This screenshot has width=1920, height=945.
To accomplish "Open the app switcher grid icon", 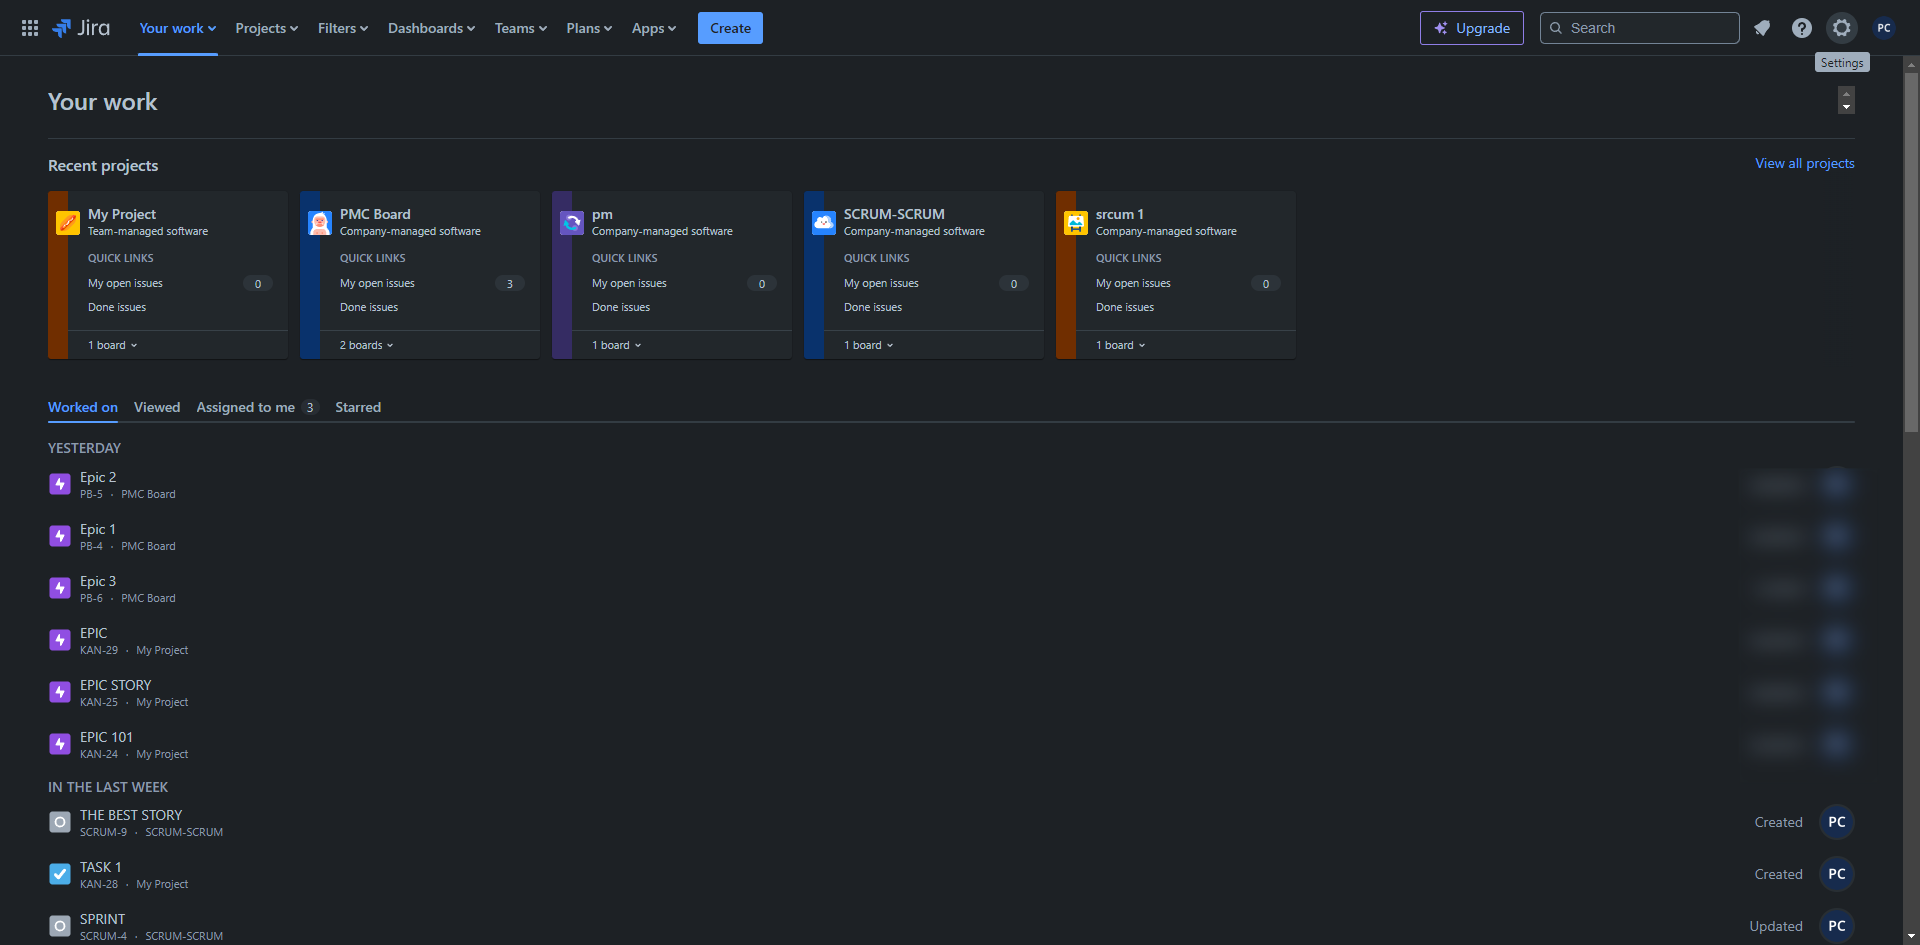I will [30, 28].
